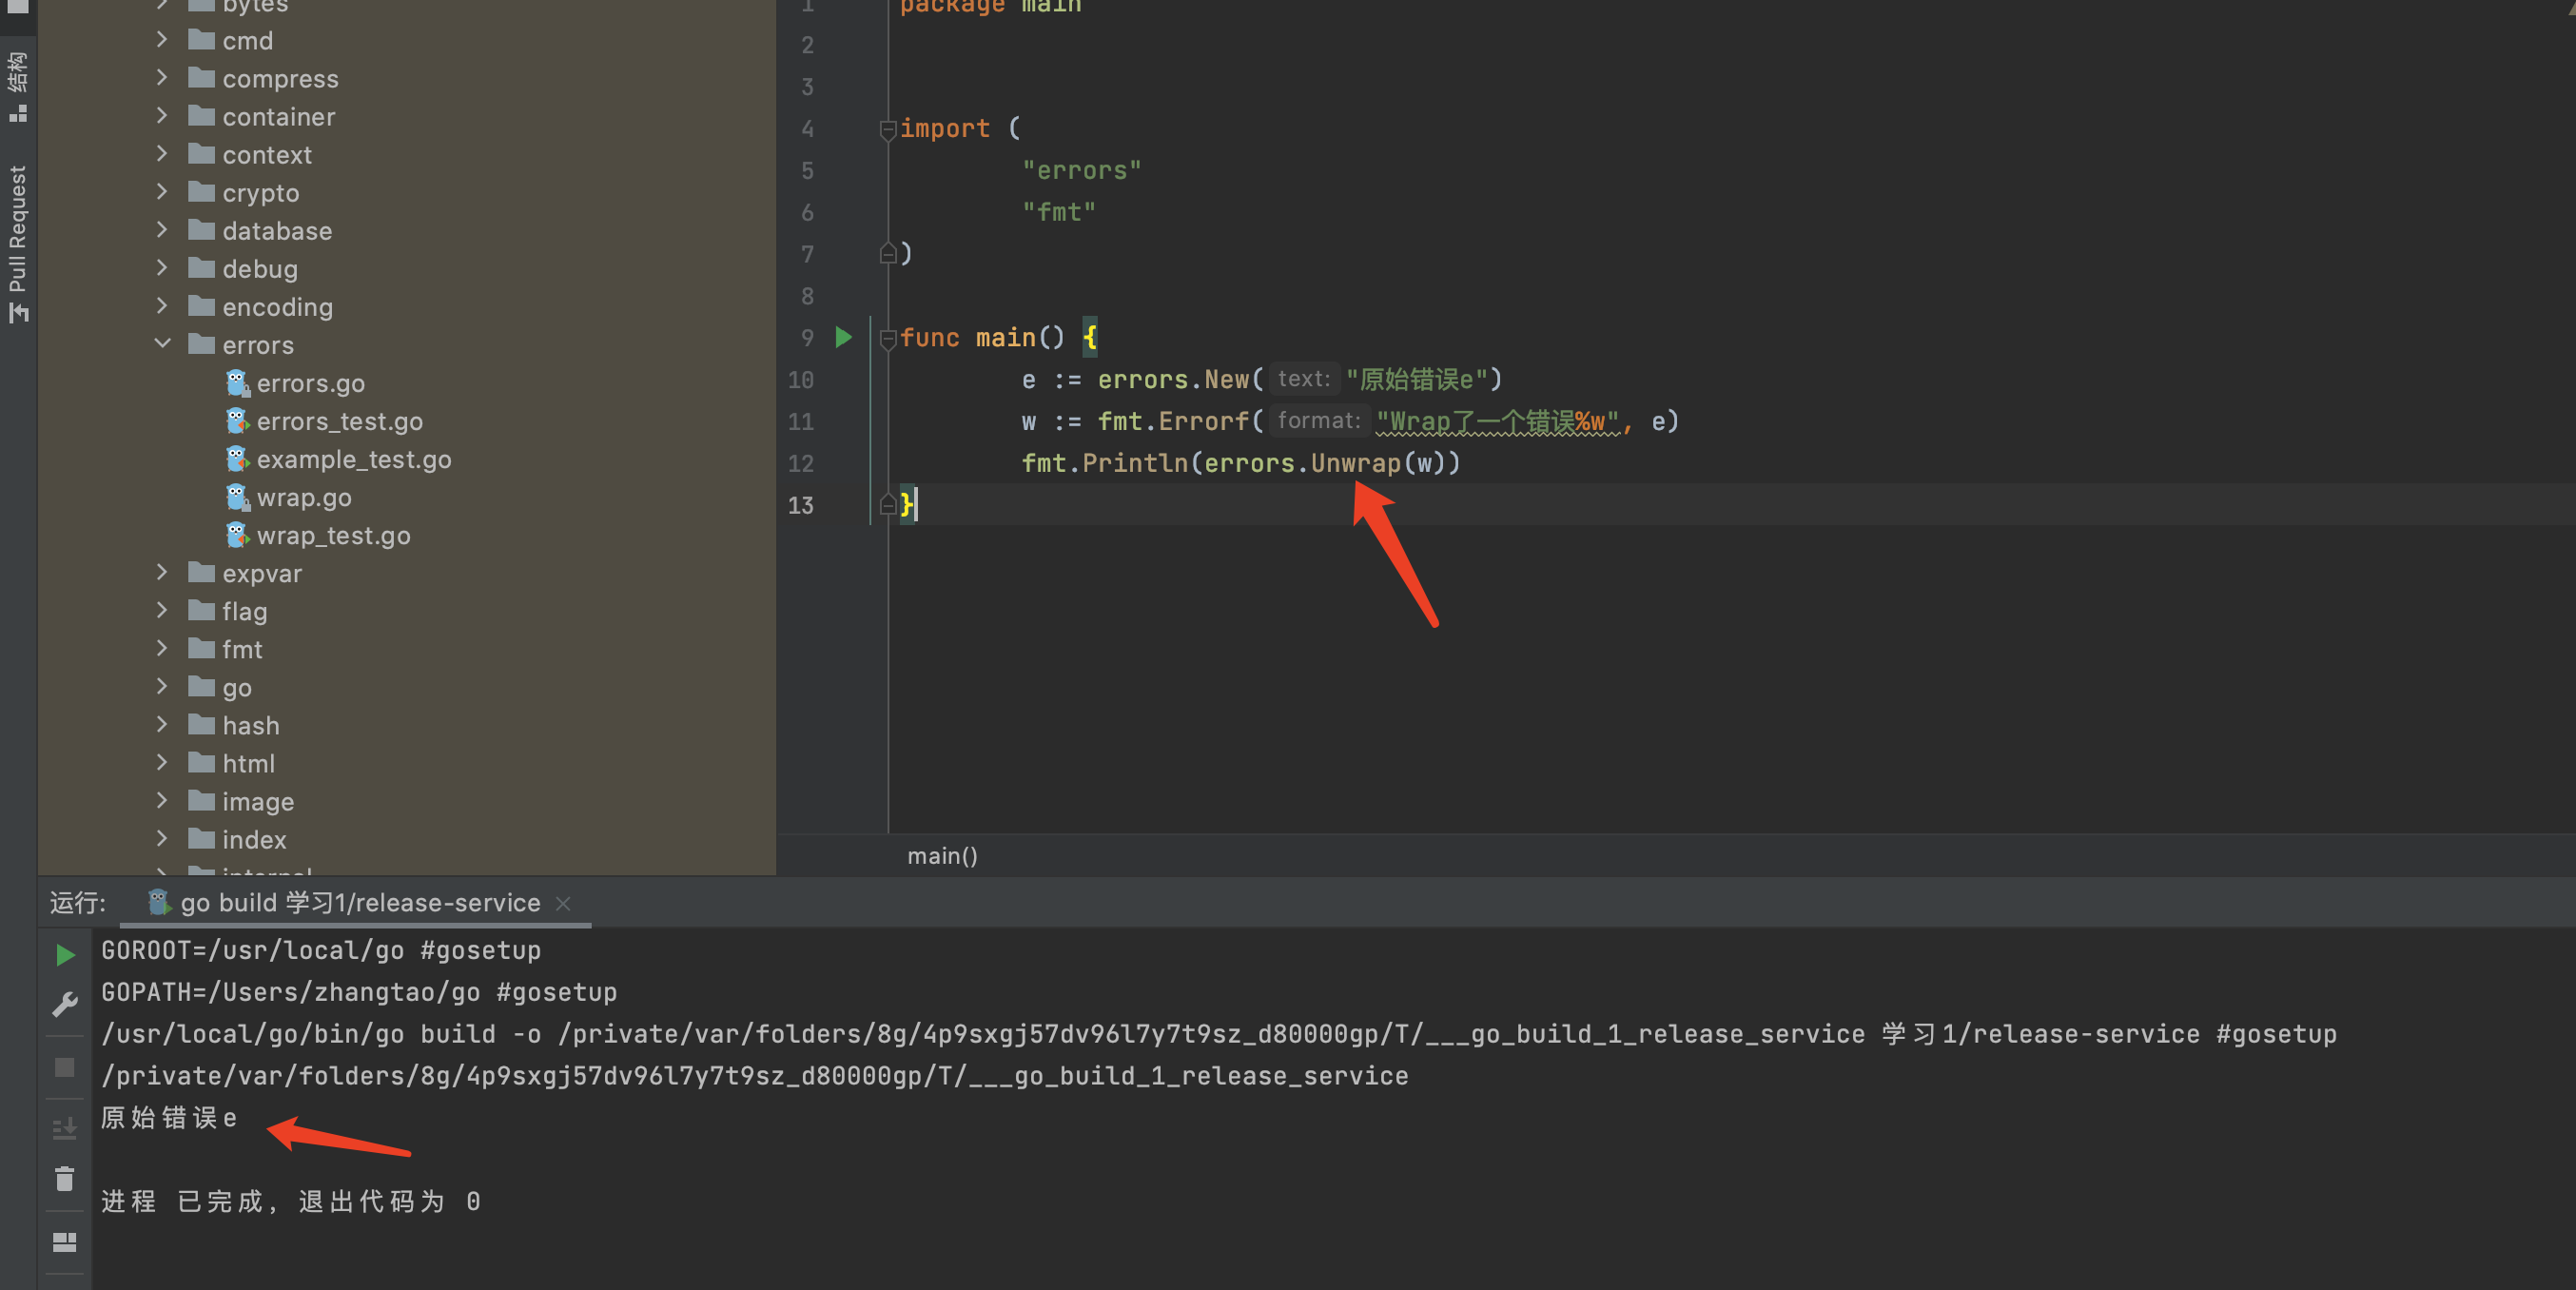The width and height of the screenshot is (2576, 1290).
Task: Run main from the gutter play icon
Action: click(x=843, y=337)
